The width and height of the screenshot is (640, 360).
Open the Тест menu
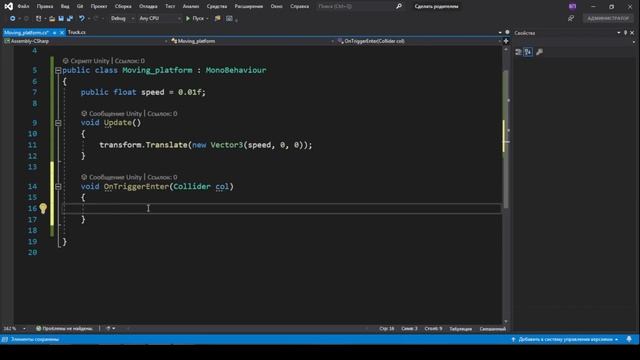coord(170,7)
